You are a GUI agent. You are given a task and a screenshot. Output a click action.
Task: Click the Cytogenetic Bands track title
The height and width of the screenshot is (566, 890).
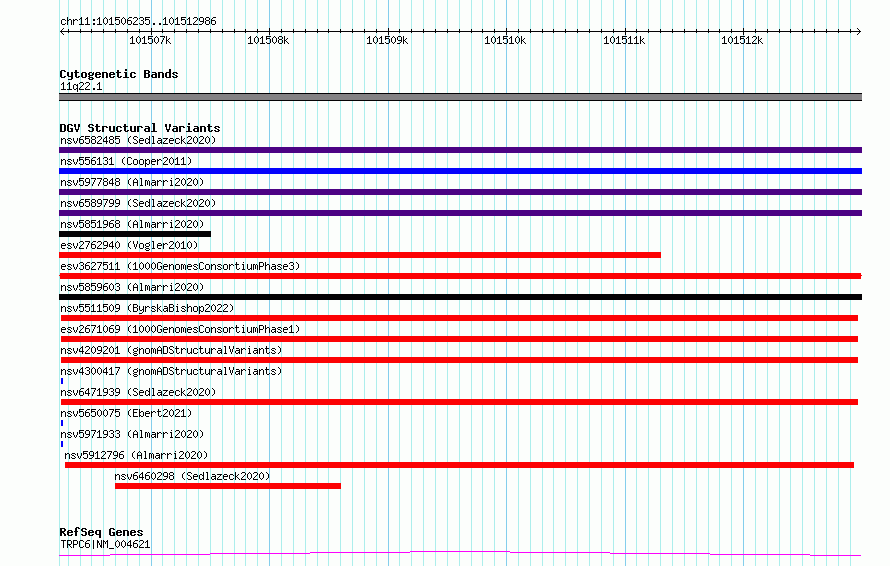tap(119, 74)
